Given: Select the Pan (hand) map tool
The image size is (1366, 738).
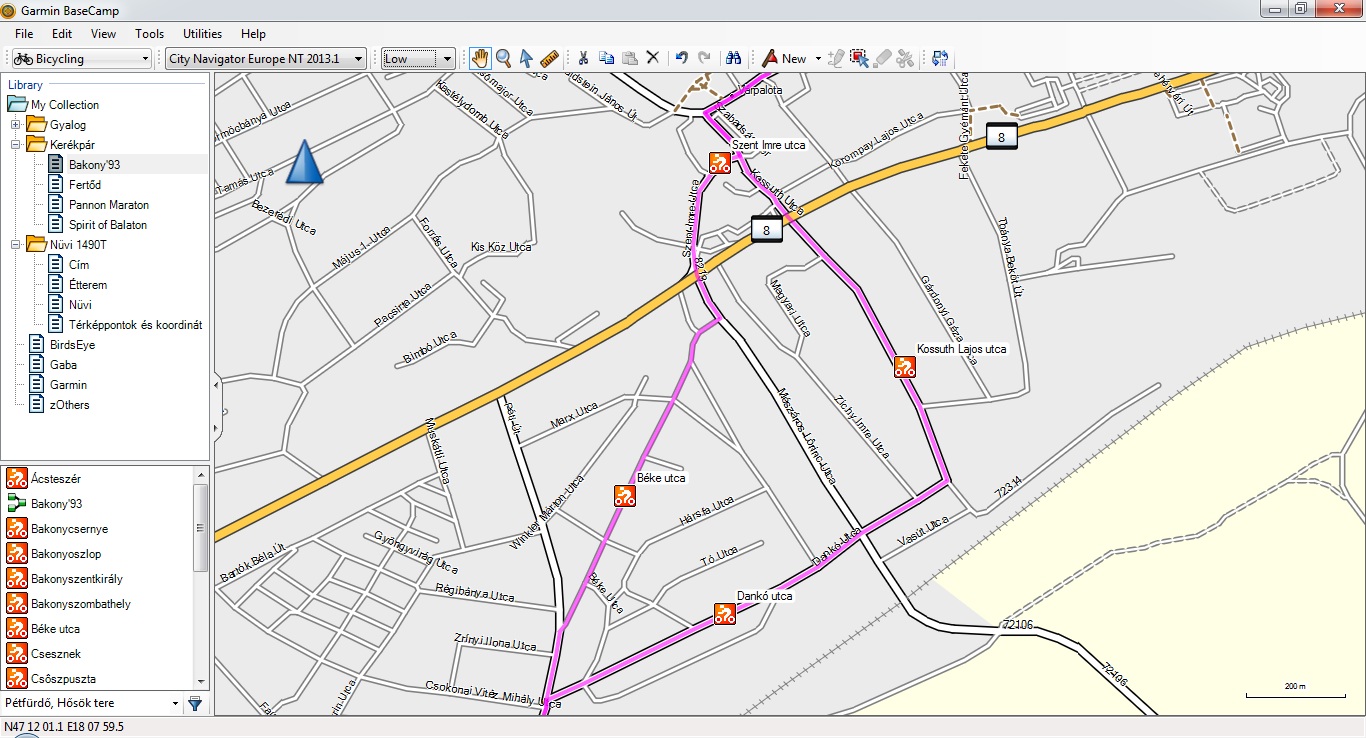Looking at the screenshot, I should pos(481,59).
